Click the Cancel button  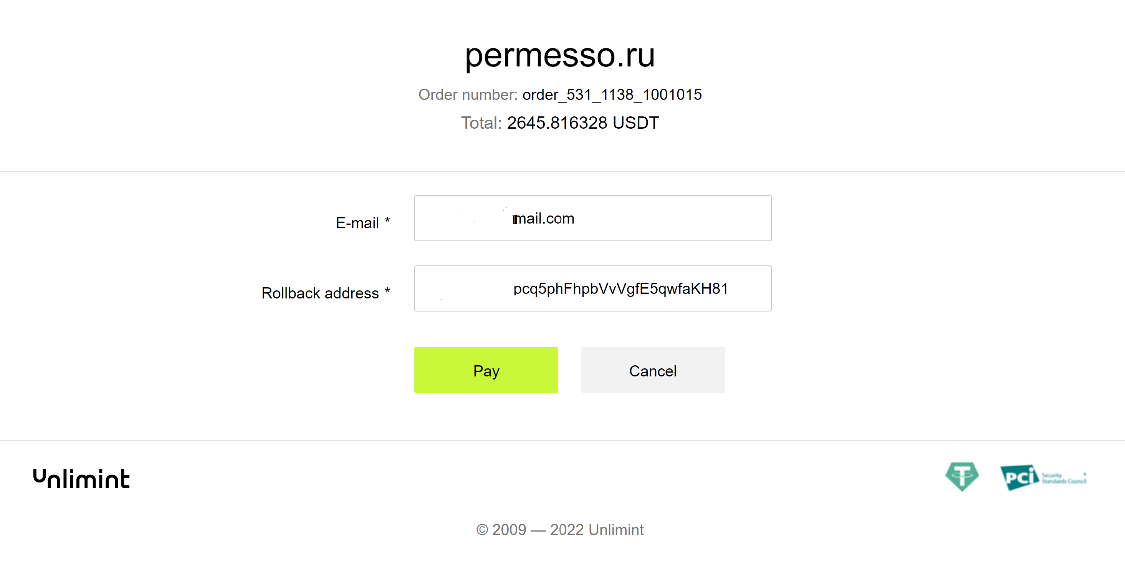pyautogui.click(x=653, y=370)
